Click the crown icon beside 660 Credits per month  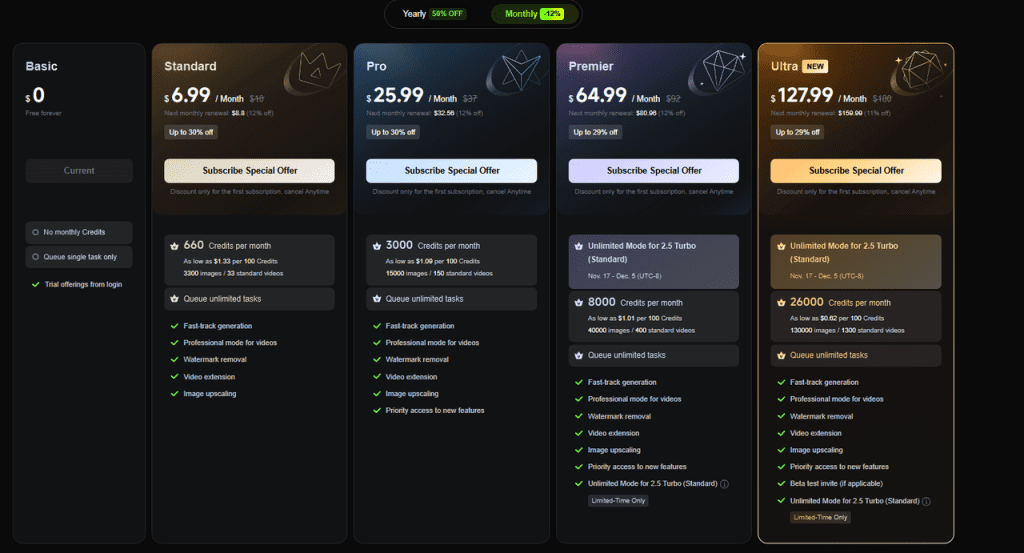click(175, 246)
